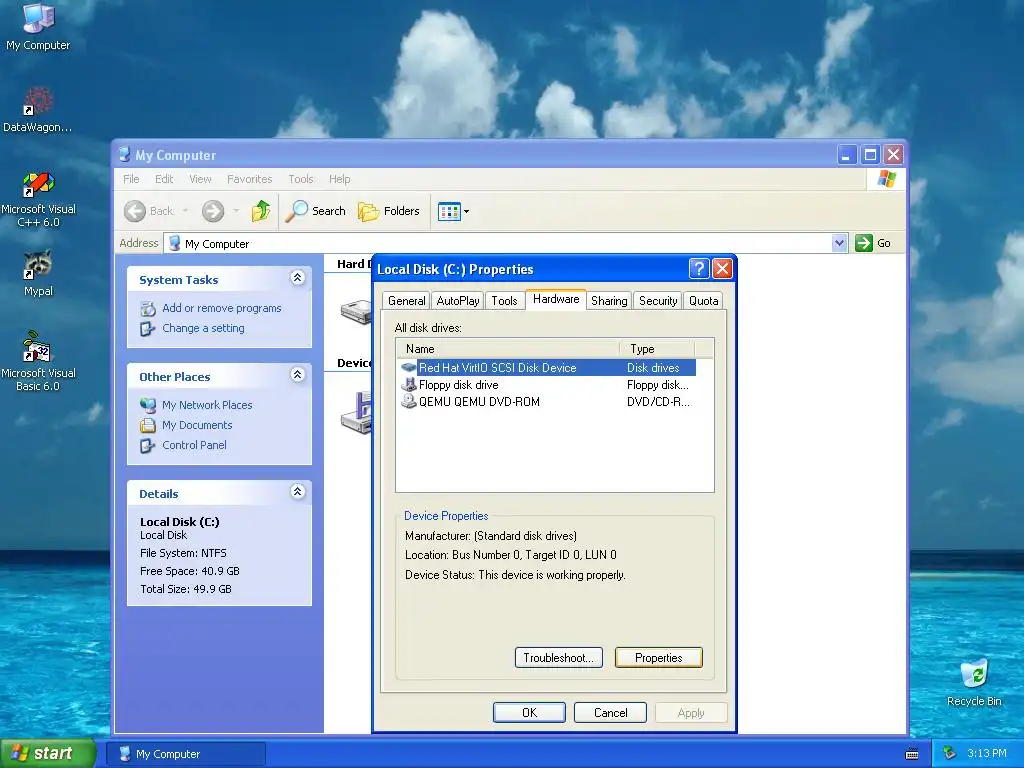The width and height of the screenshot is (1024, 768).
Task: Switch to AutoPlay tab
Action: pos(458,301)
